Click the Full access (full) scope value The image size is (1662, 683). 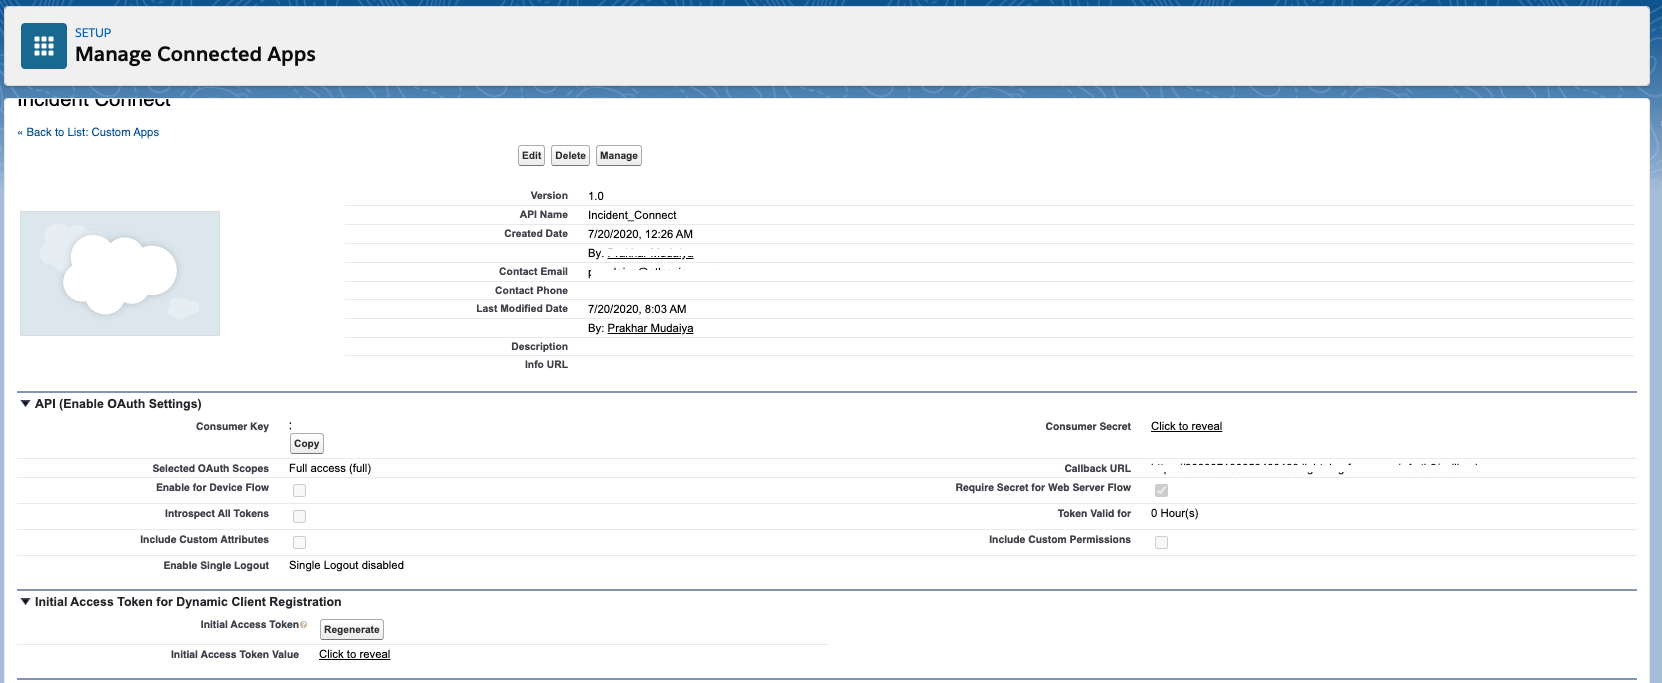[330, 468]
